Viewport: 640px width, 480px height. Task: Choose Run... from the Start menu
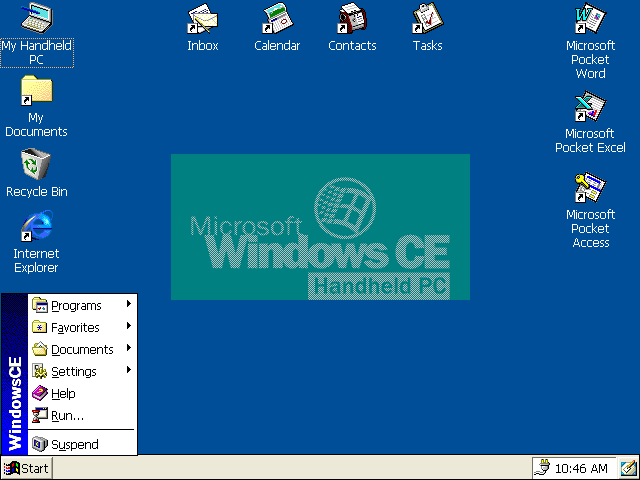click(82, 416)
